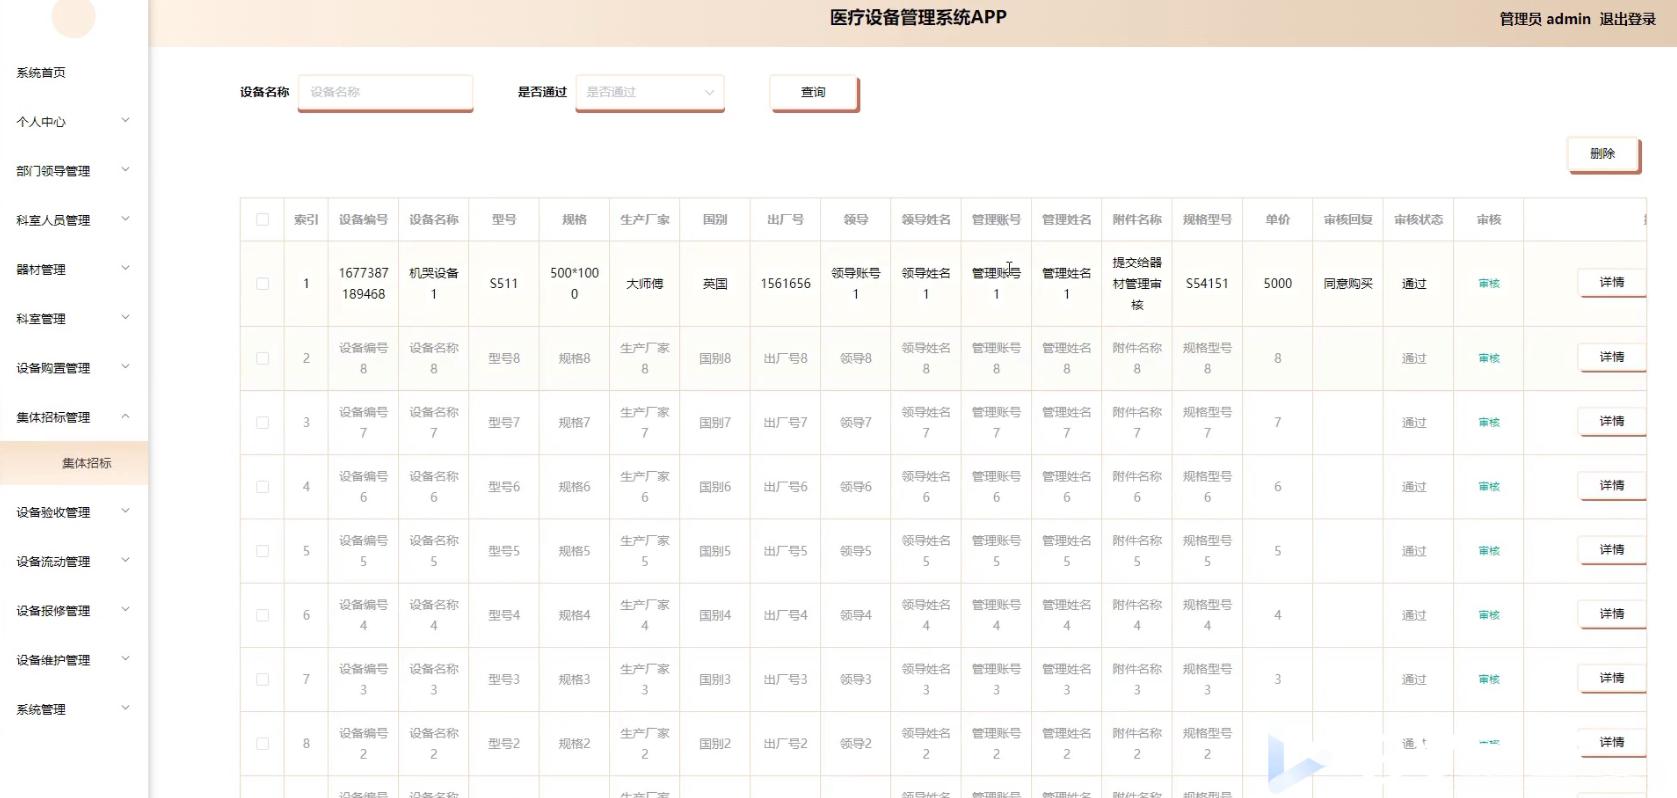Screen dimensions: 1677x798
Task: Open the 设备报修管理 menu
Action: 53,611
